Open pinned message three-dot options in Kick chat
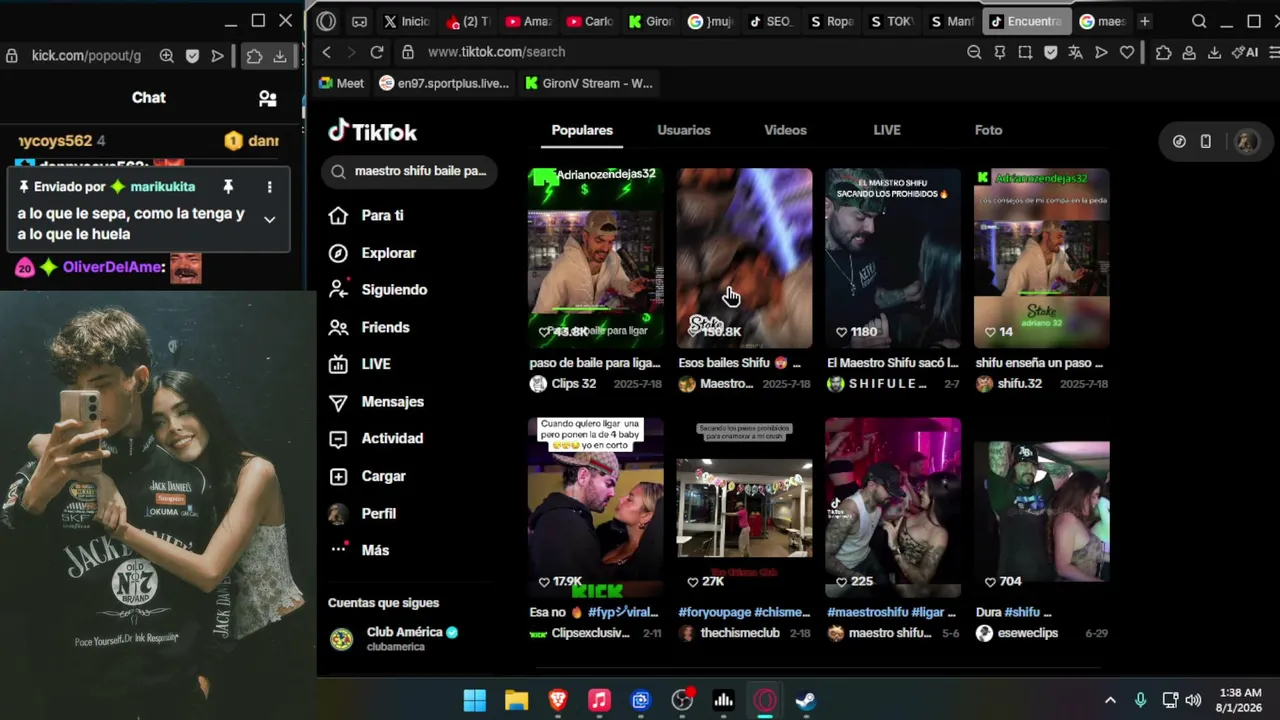The height and width of the screenshot is (720, 1280). point(269,187)
